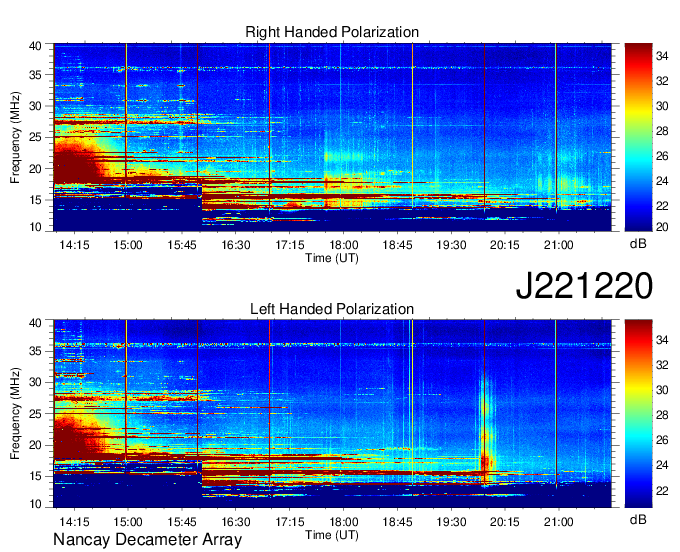Click 'Time (UT)' under the right-handed plot
This screenshot has width=680, height=552.
[x=332, y=258]
